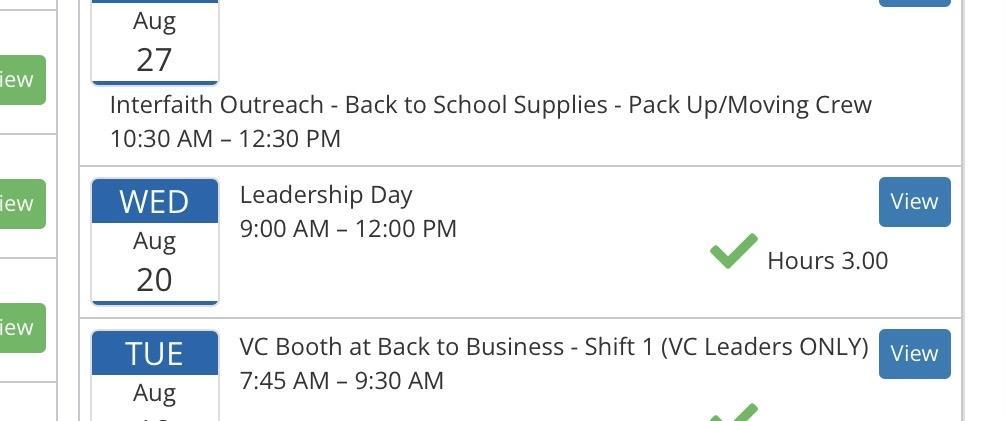Open the Interfaith Outreach Back to School Supplies event
This screenshot has height=421, width=1007.
(x=490, y=105)
